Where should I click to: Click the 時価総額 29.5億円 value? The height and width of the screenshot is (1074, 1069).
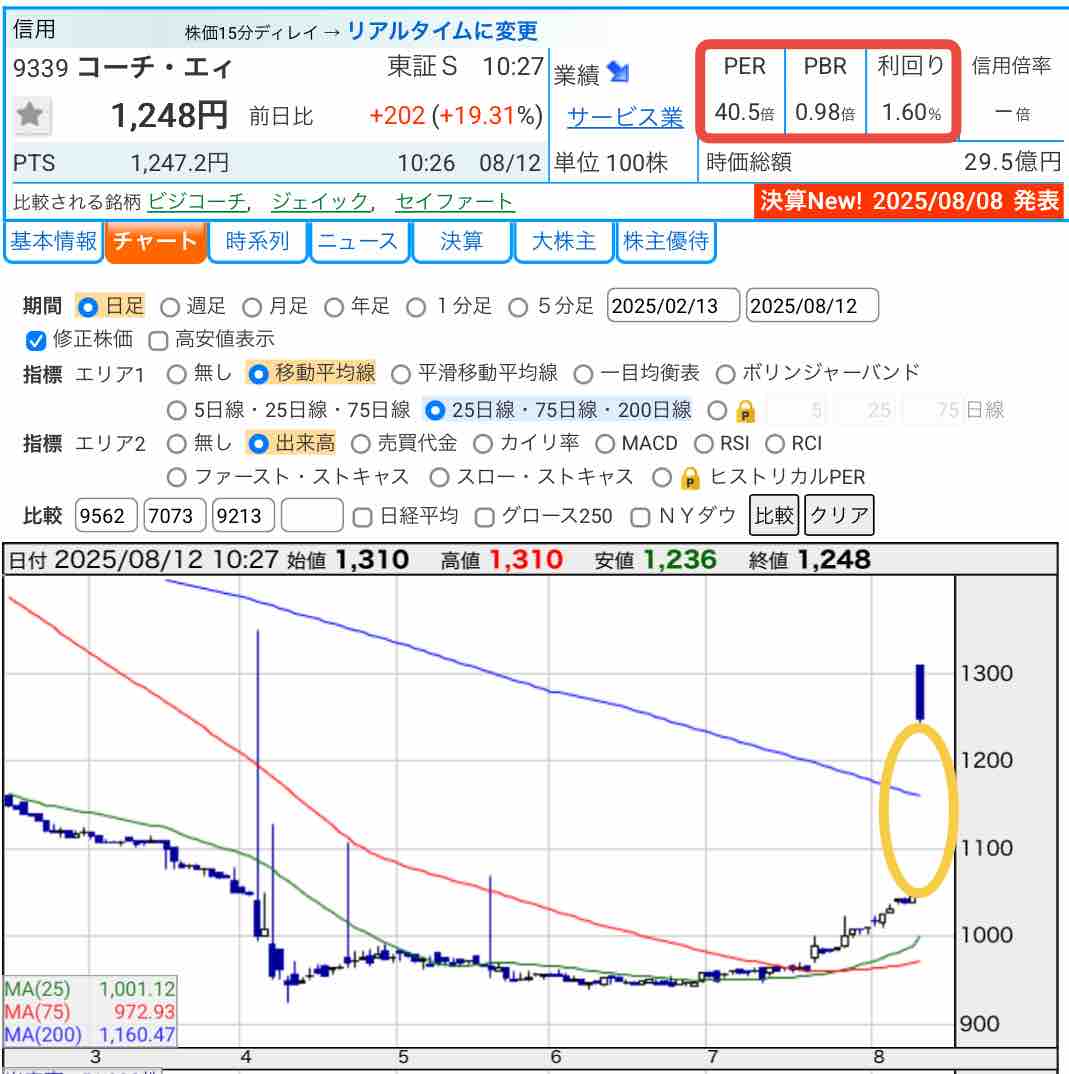(x=1012, y=162)
